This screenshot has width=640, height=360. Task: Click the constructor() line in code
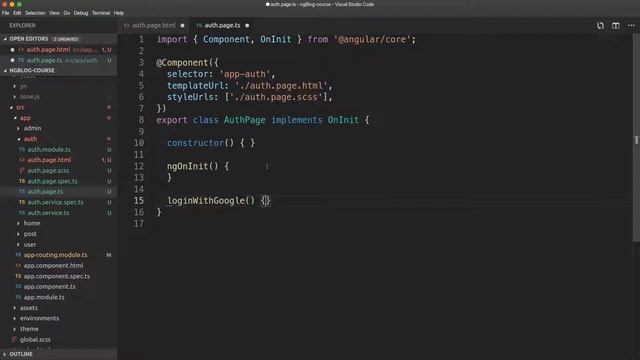point(211,143)
